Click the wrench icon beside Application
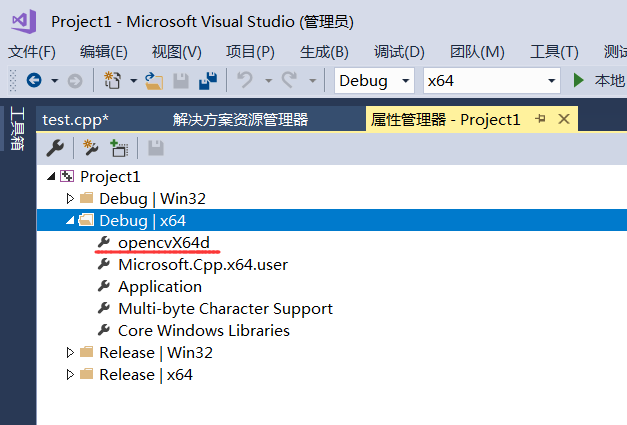The height and width of the screenshot is (425, 627). pyautogui.click(x=104, y=286)
